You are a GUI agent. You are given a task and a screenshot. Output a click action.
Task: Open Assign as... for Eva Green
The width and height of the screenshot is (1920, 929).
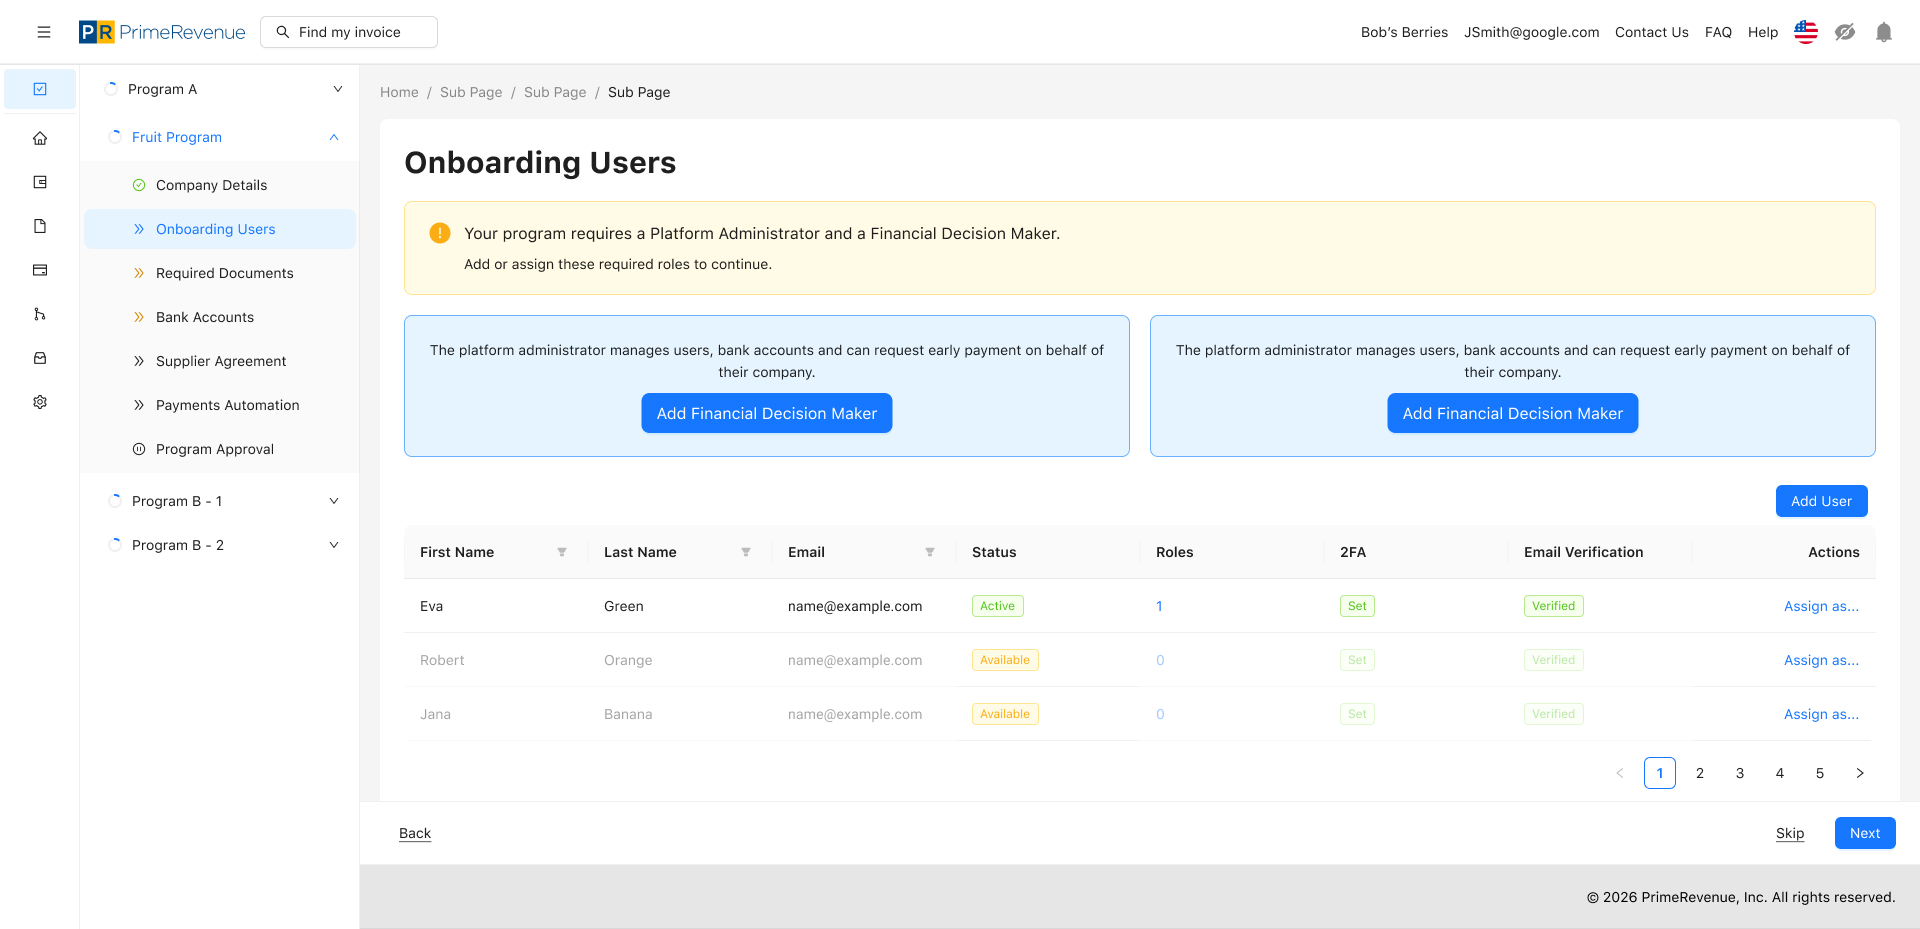pyautogui.click(x=1821, y=606)
